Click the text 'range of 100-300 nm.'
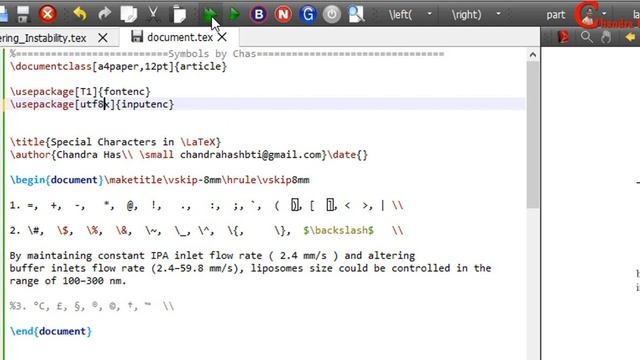This screenshot has height=360, width=640. tap(68, 281)
